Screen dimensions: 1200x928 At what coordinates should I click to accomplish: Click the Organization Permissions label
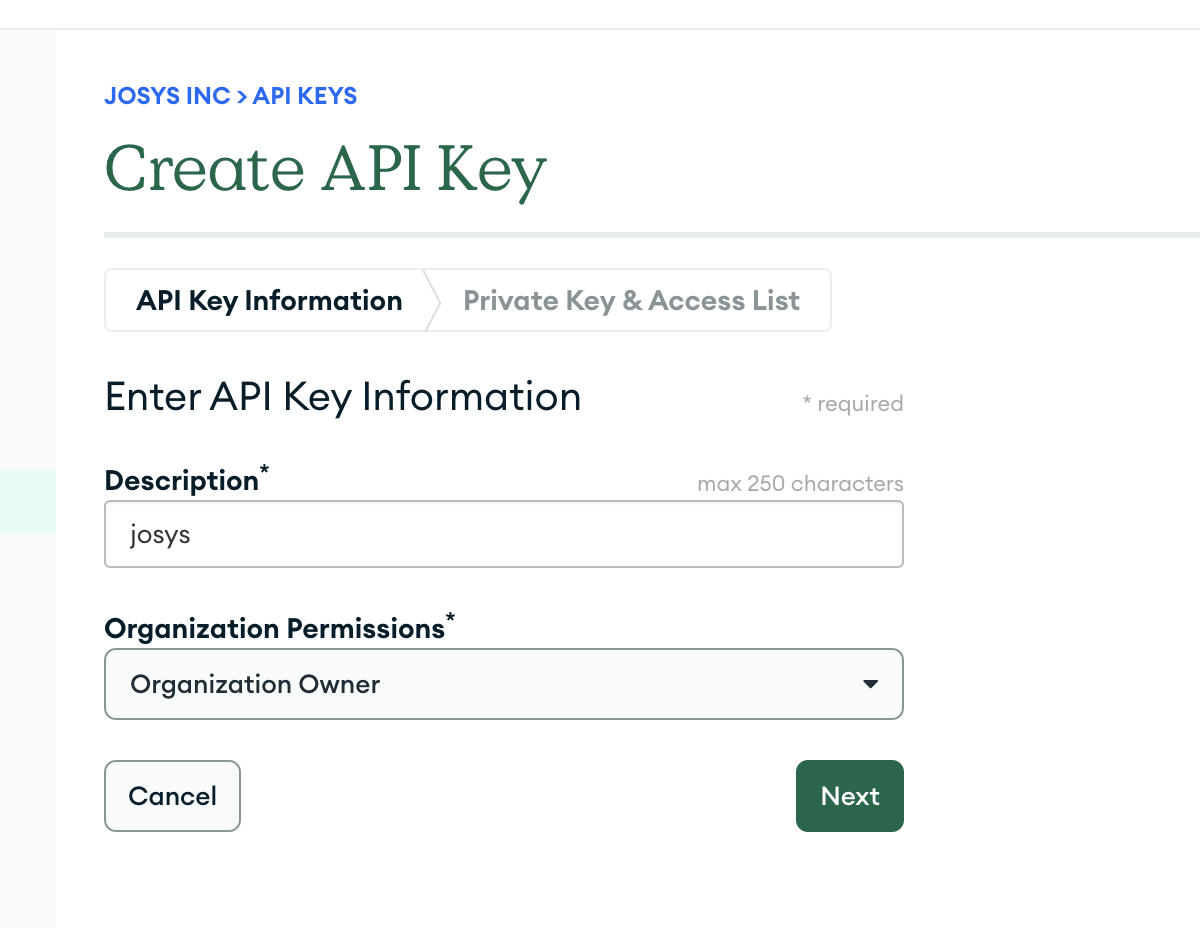(274, 629)
